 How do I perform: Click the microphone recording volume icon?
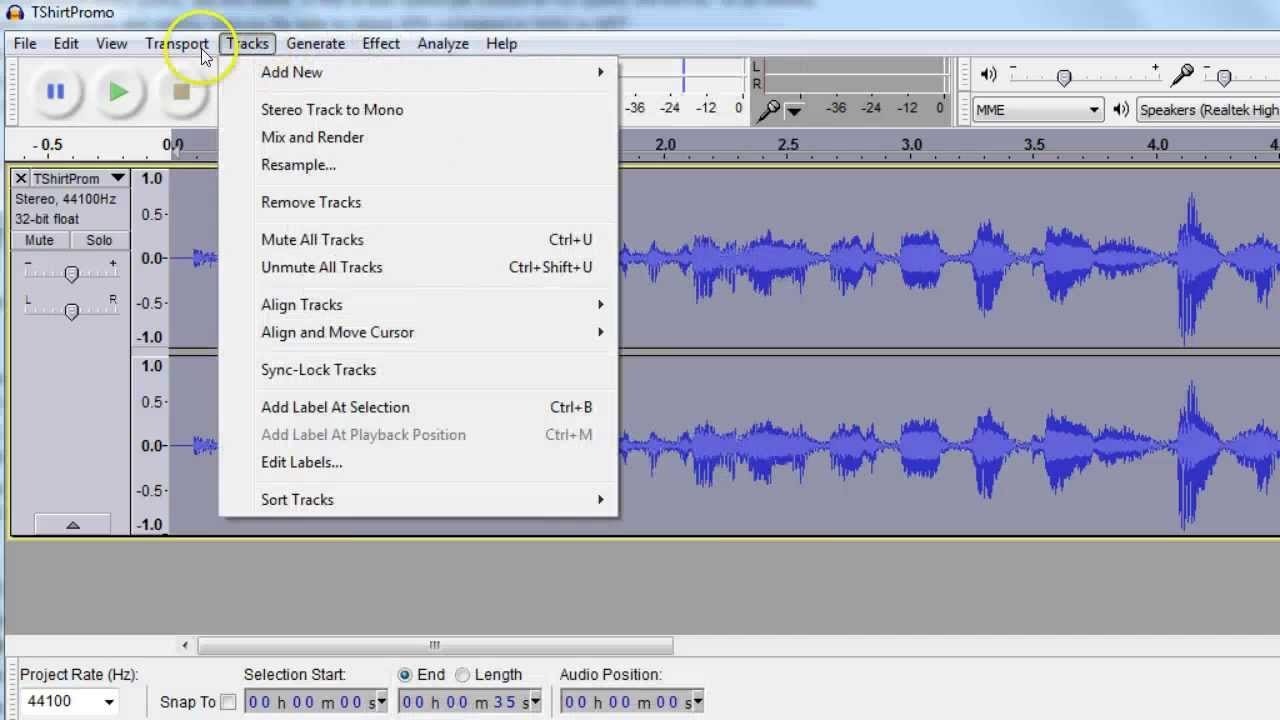pyautogui.click(x=1182, y=74)
